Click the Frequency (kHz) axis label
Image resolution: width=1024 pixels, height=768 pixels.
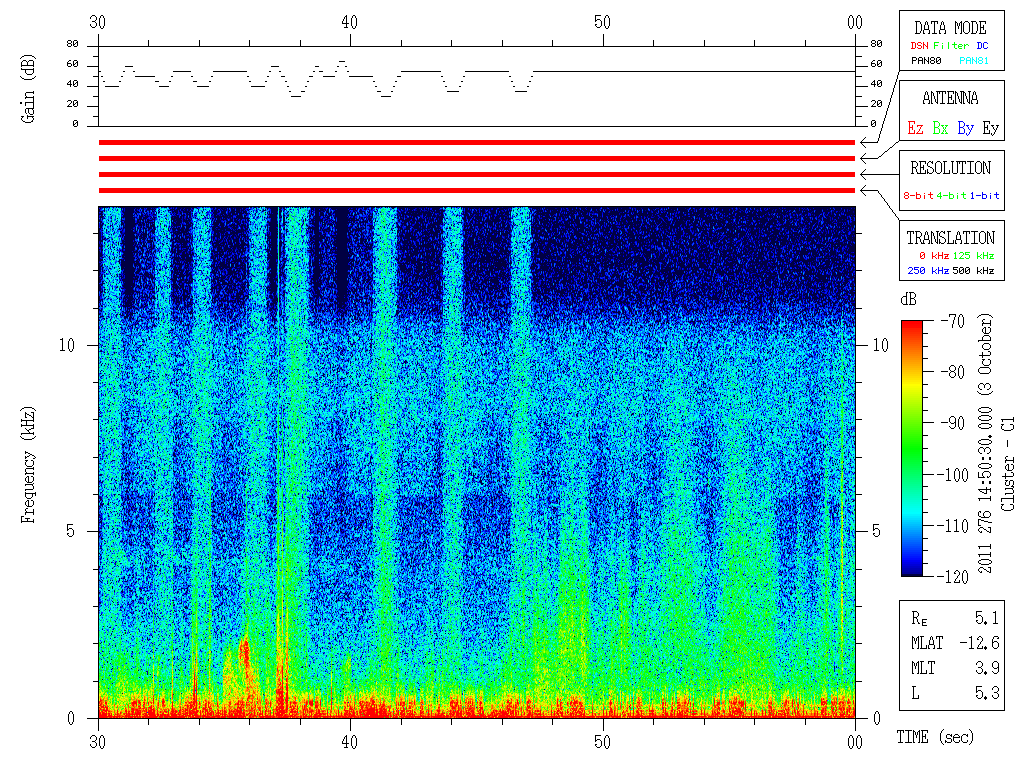point(28,465)
